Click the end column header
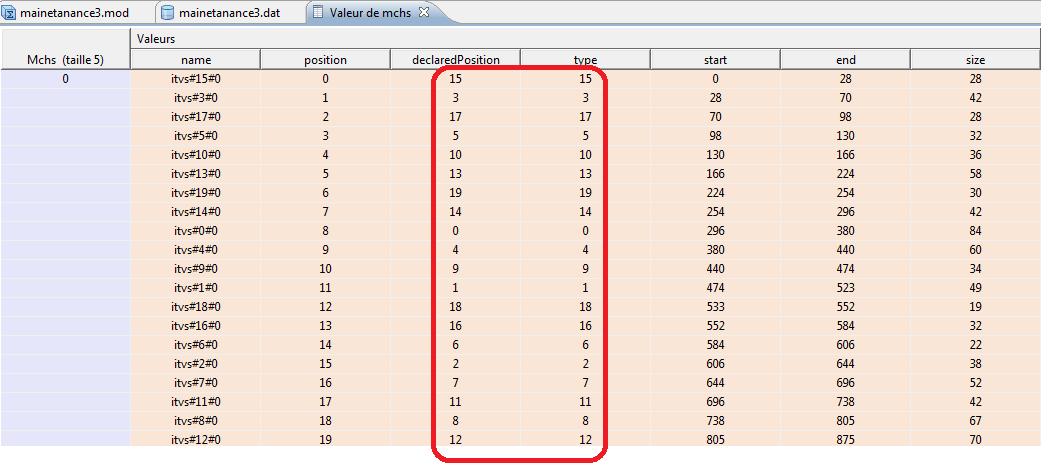Screen dimensions: 1041x476 tap(845, 60)
